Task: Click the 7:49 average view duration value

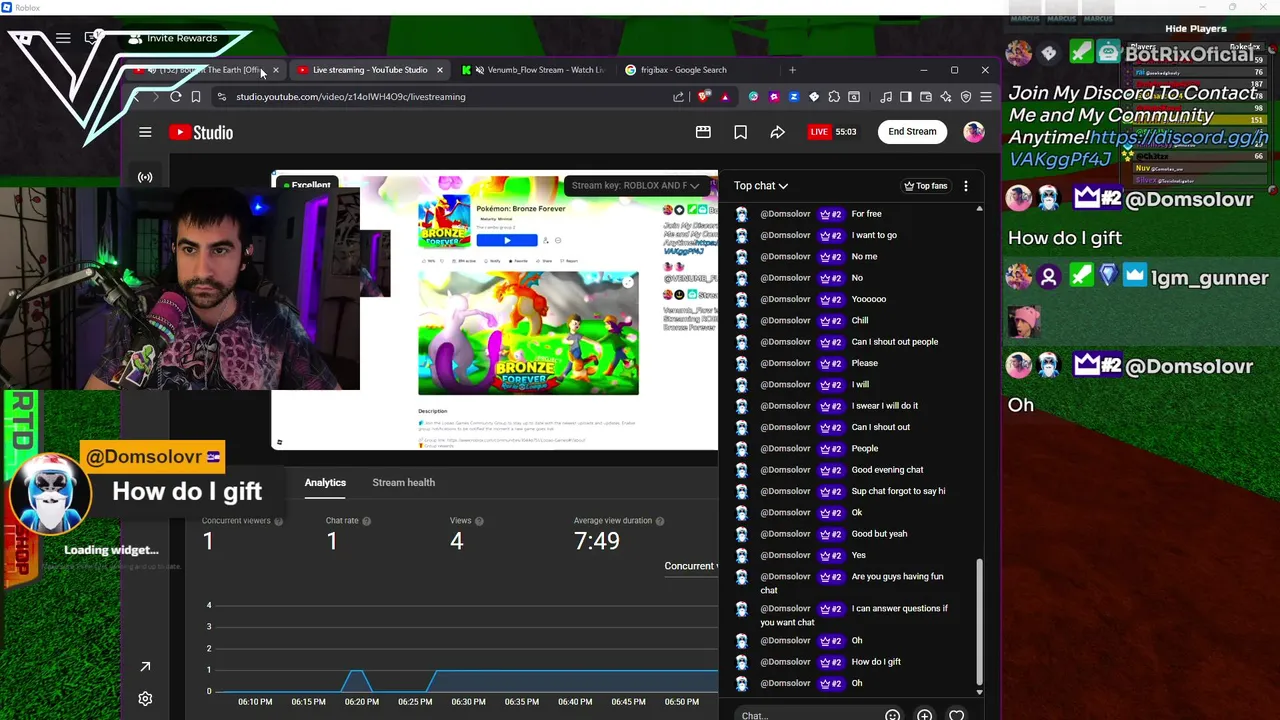Action: click(597, 541)
